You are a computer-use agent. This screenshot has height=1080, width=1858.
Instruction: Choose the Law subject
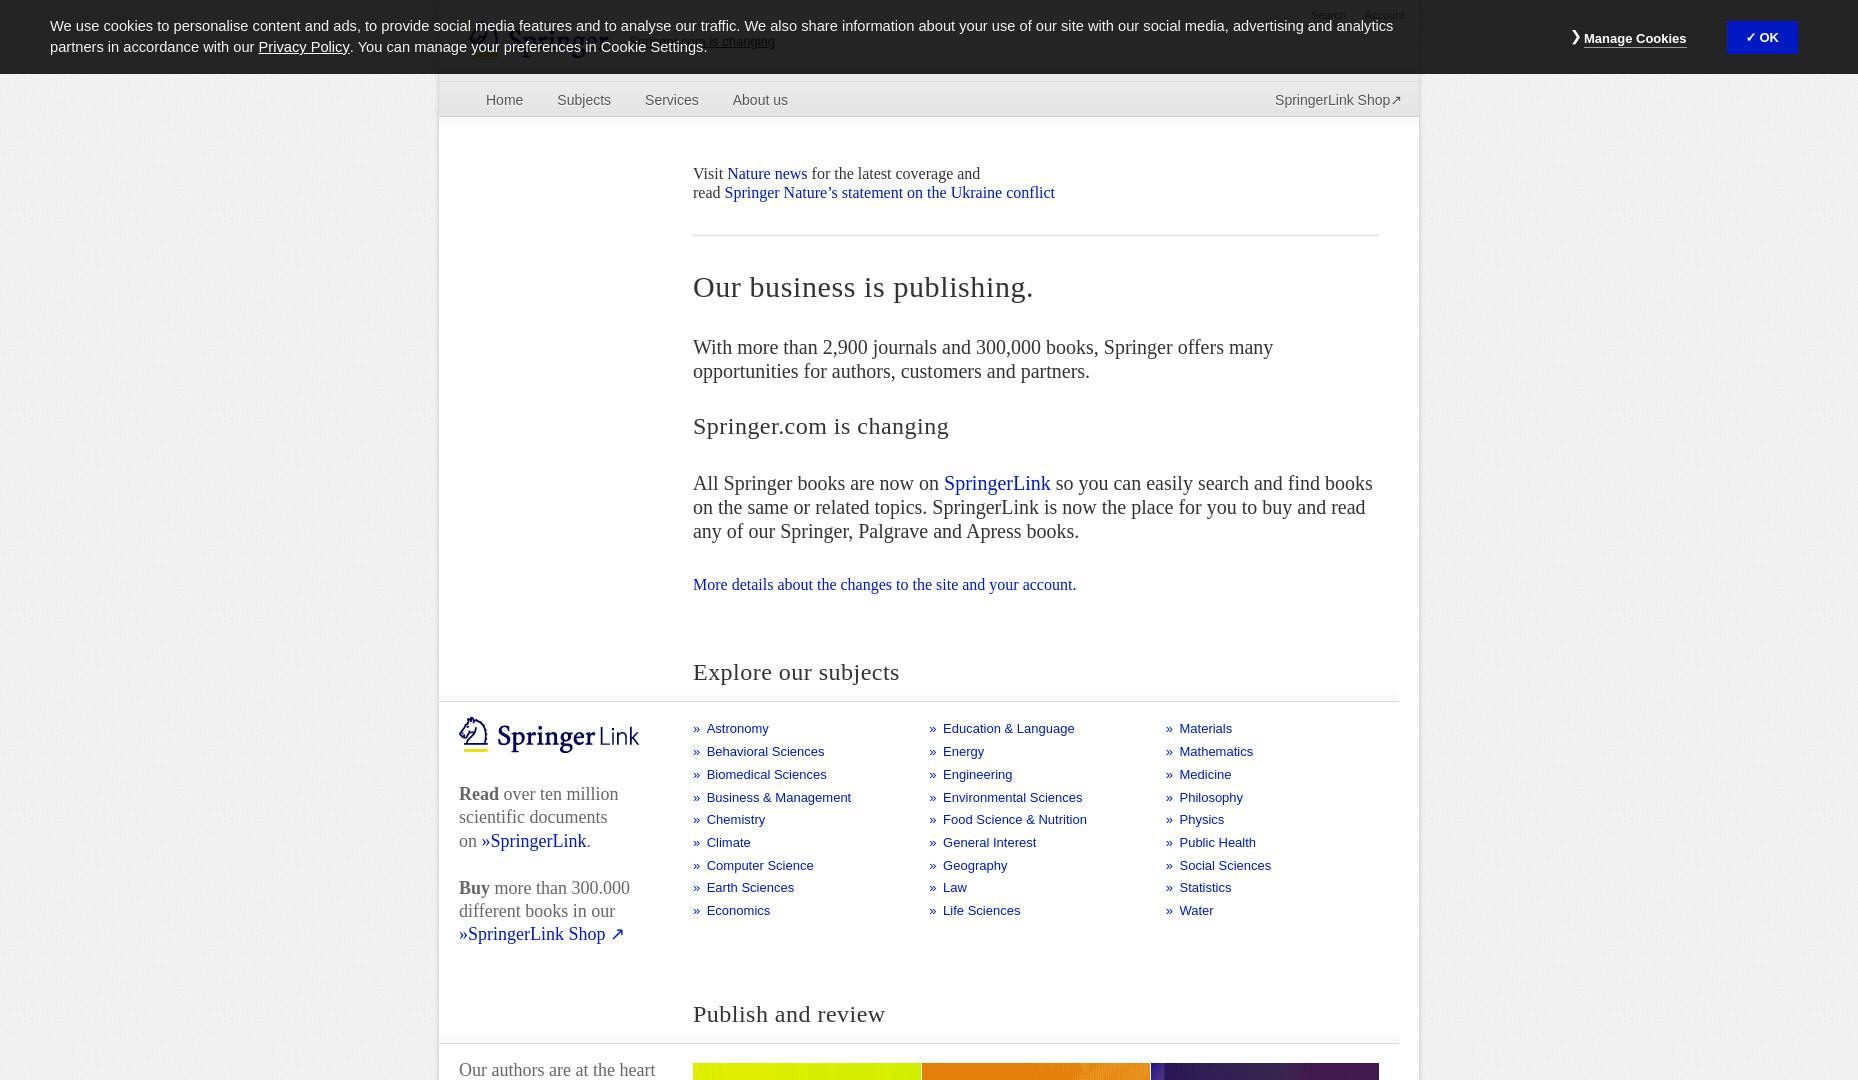(x=954, y=888)
